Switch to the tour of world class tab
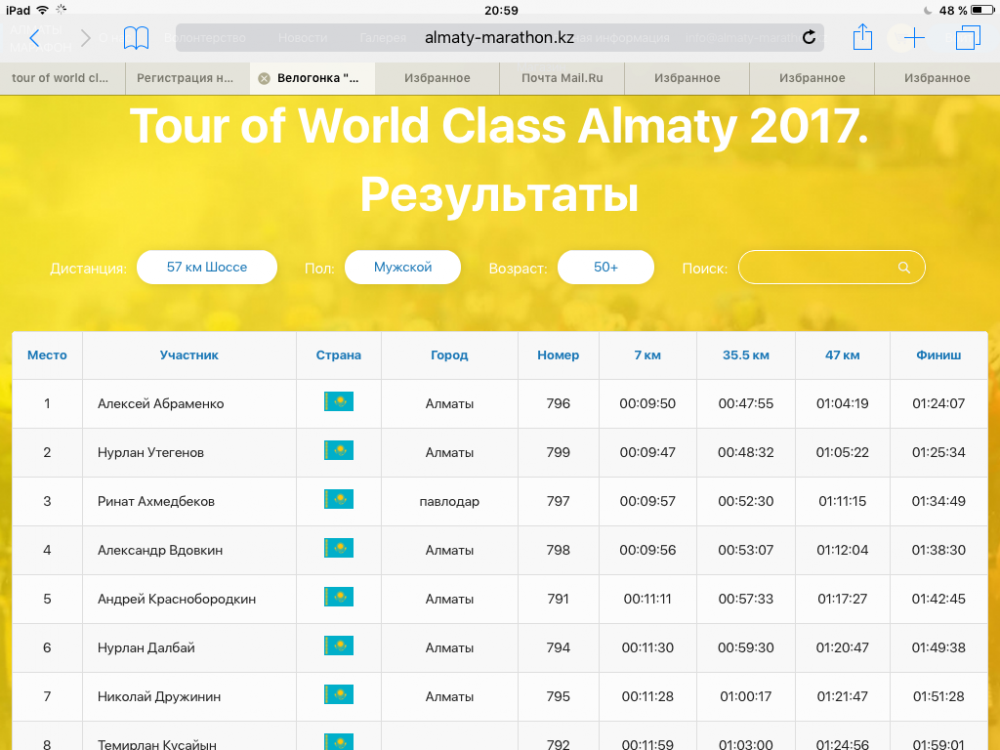Screen dimensions: 1000x750 coord(61,78)
